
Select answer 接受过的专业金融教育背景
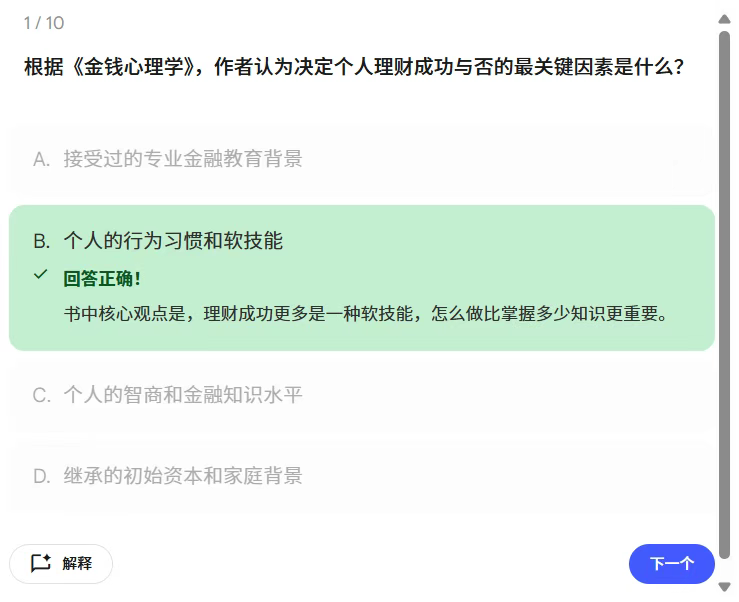point(182,159)
